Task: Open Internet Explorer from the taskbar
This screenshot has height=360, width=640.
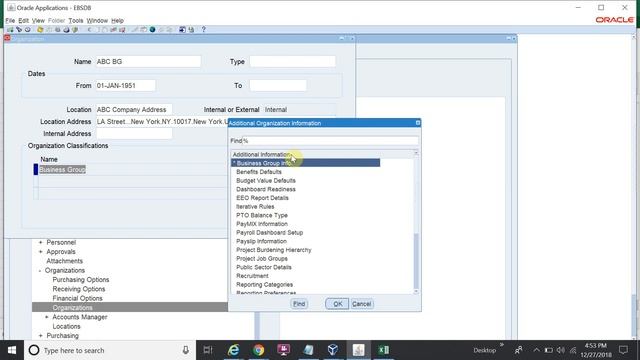Action: pyautogui.click(x=233, y=350)
